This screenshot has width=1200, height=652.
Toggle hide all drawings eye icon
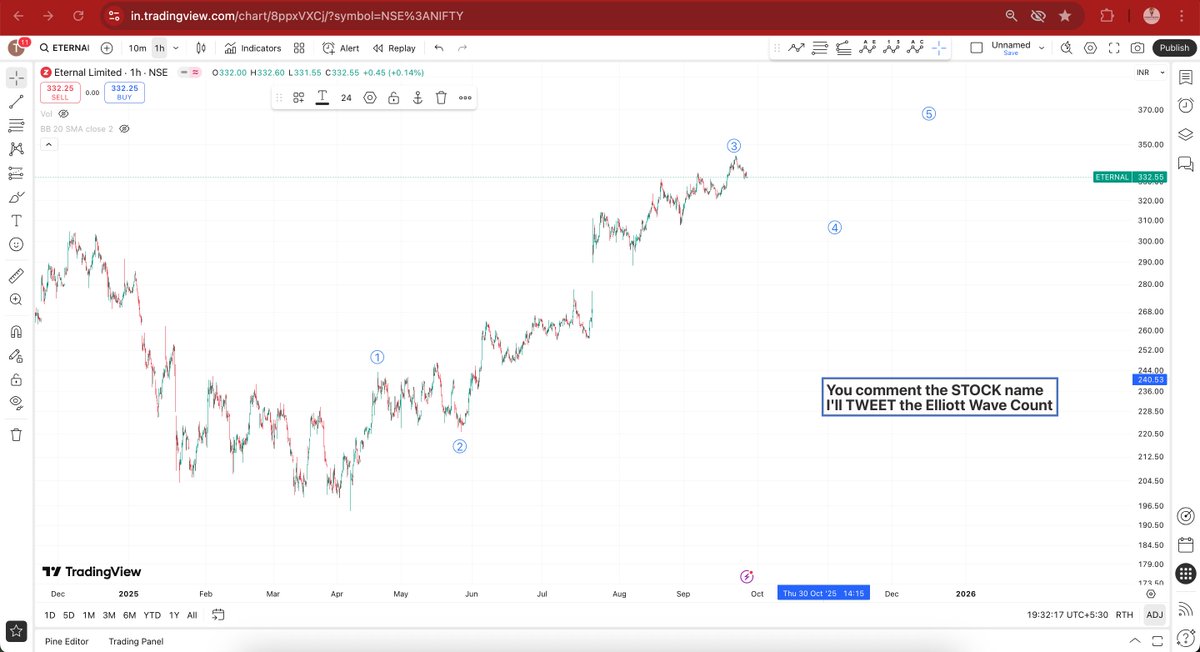point(16,403)
